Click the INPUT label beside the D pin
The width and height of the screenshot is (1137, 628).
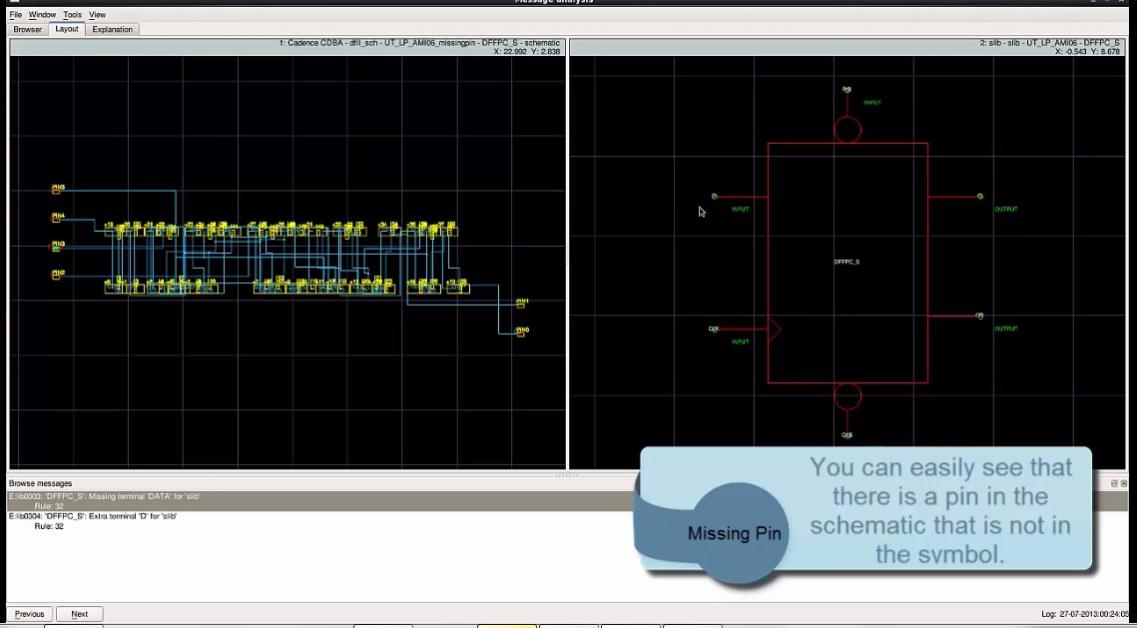pyautogui.click(x=740, y=209)
